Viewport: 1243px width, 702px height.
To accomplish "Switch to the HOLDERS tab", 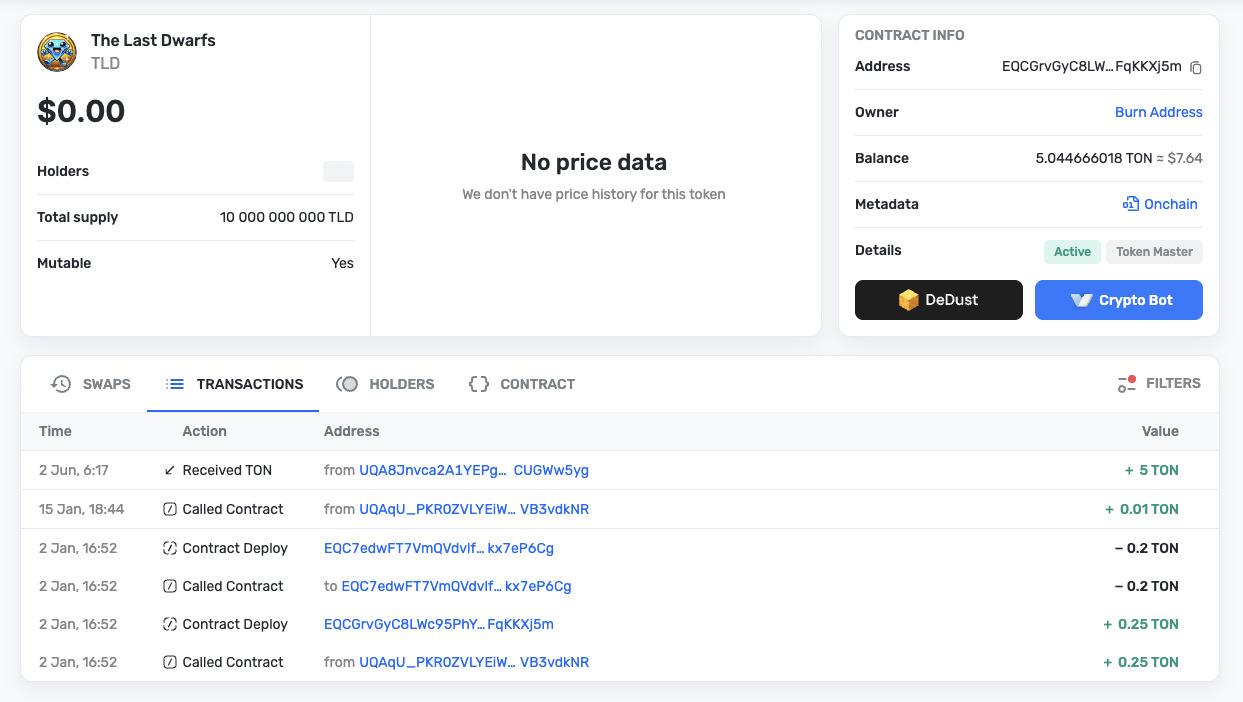I will click(x=385, y=384).
